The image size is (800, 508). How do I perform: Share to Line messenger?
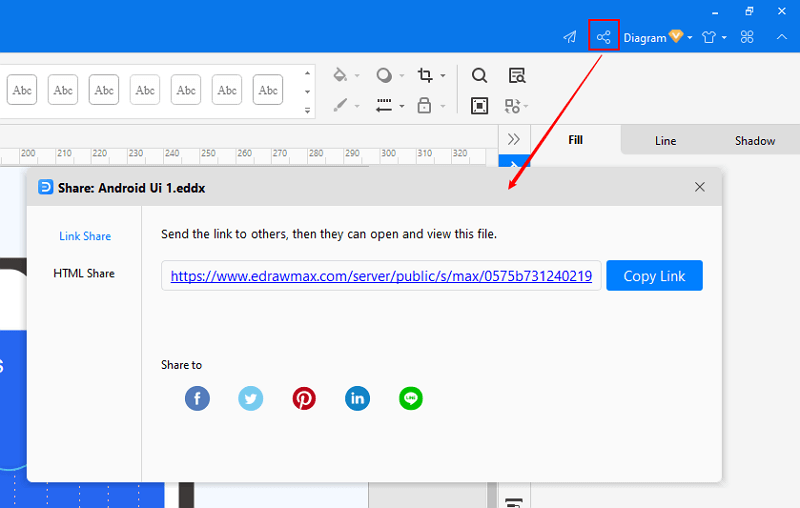(x=411, y=398)
